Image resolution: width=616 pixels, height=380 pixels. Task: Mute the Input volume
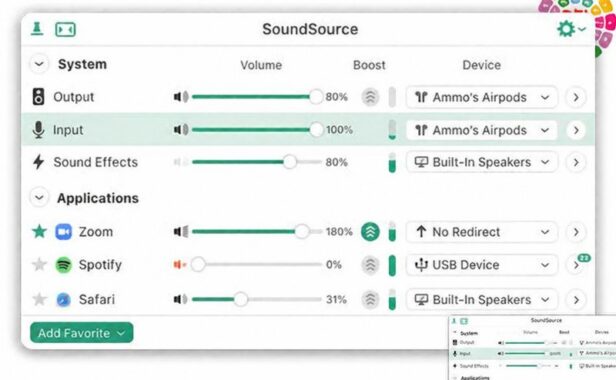181,130
